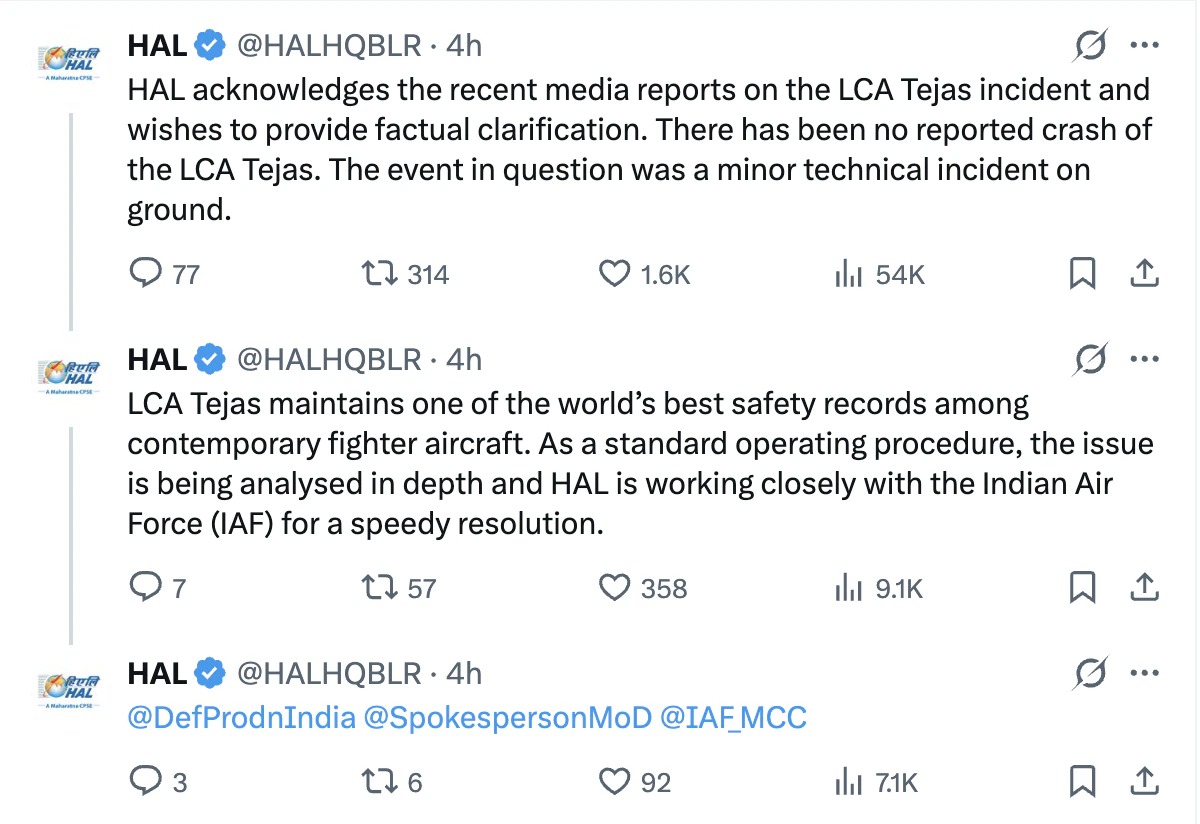Reply to the first HAL tweet
This screenshot has height=824, width=1200.
point(147,274)
